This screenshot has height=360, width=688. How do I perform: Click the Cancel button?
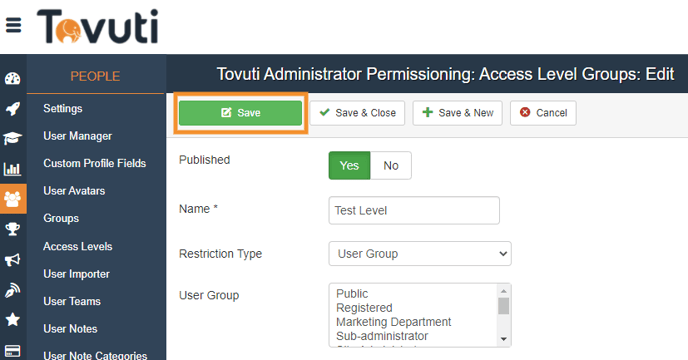pyautogui.click(x=543, y=113)
